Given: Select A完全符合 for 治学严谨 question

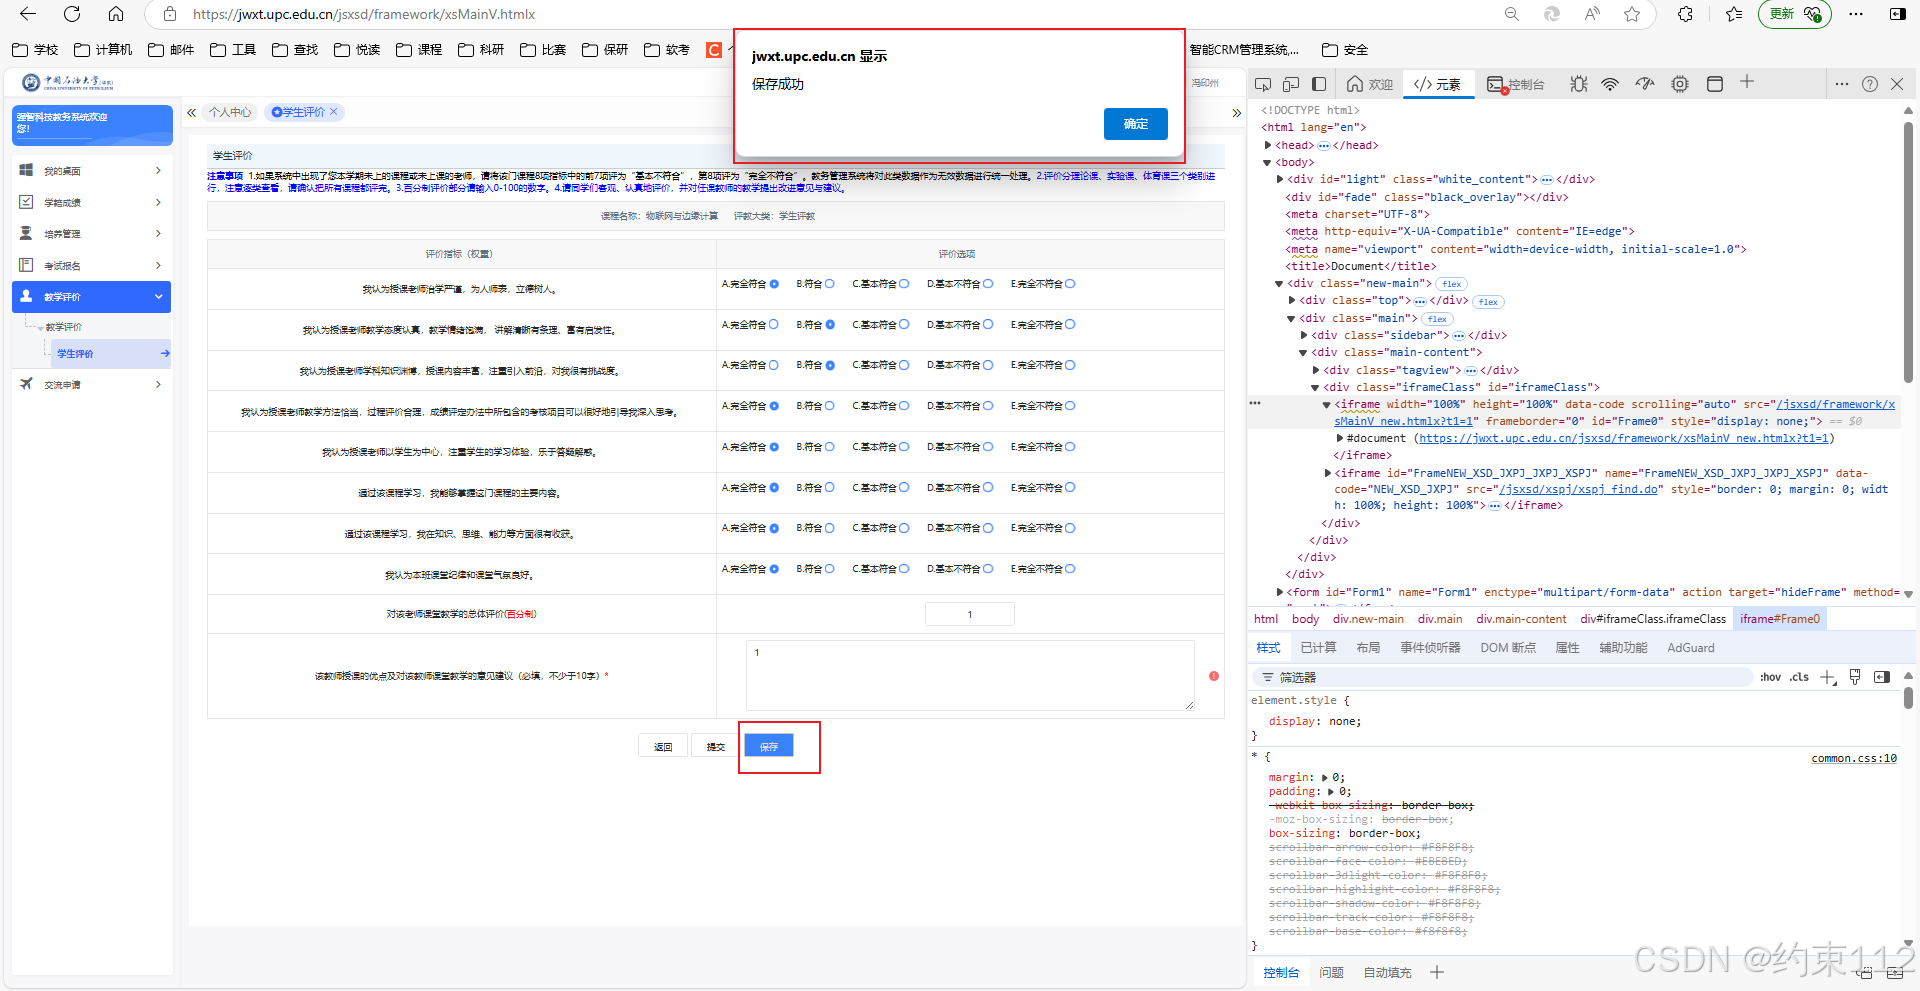Looking at the screenshot, I should click(x=774, y=284).
